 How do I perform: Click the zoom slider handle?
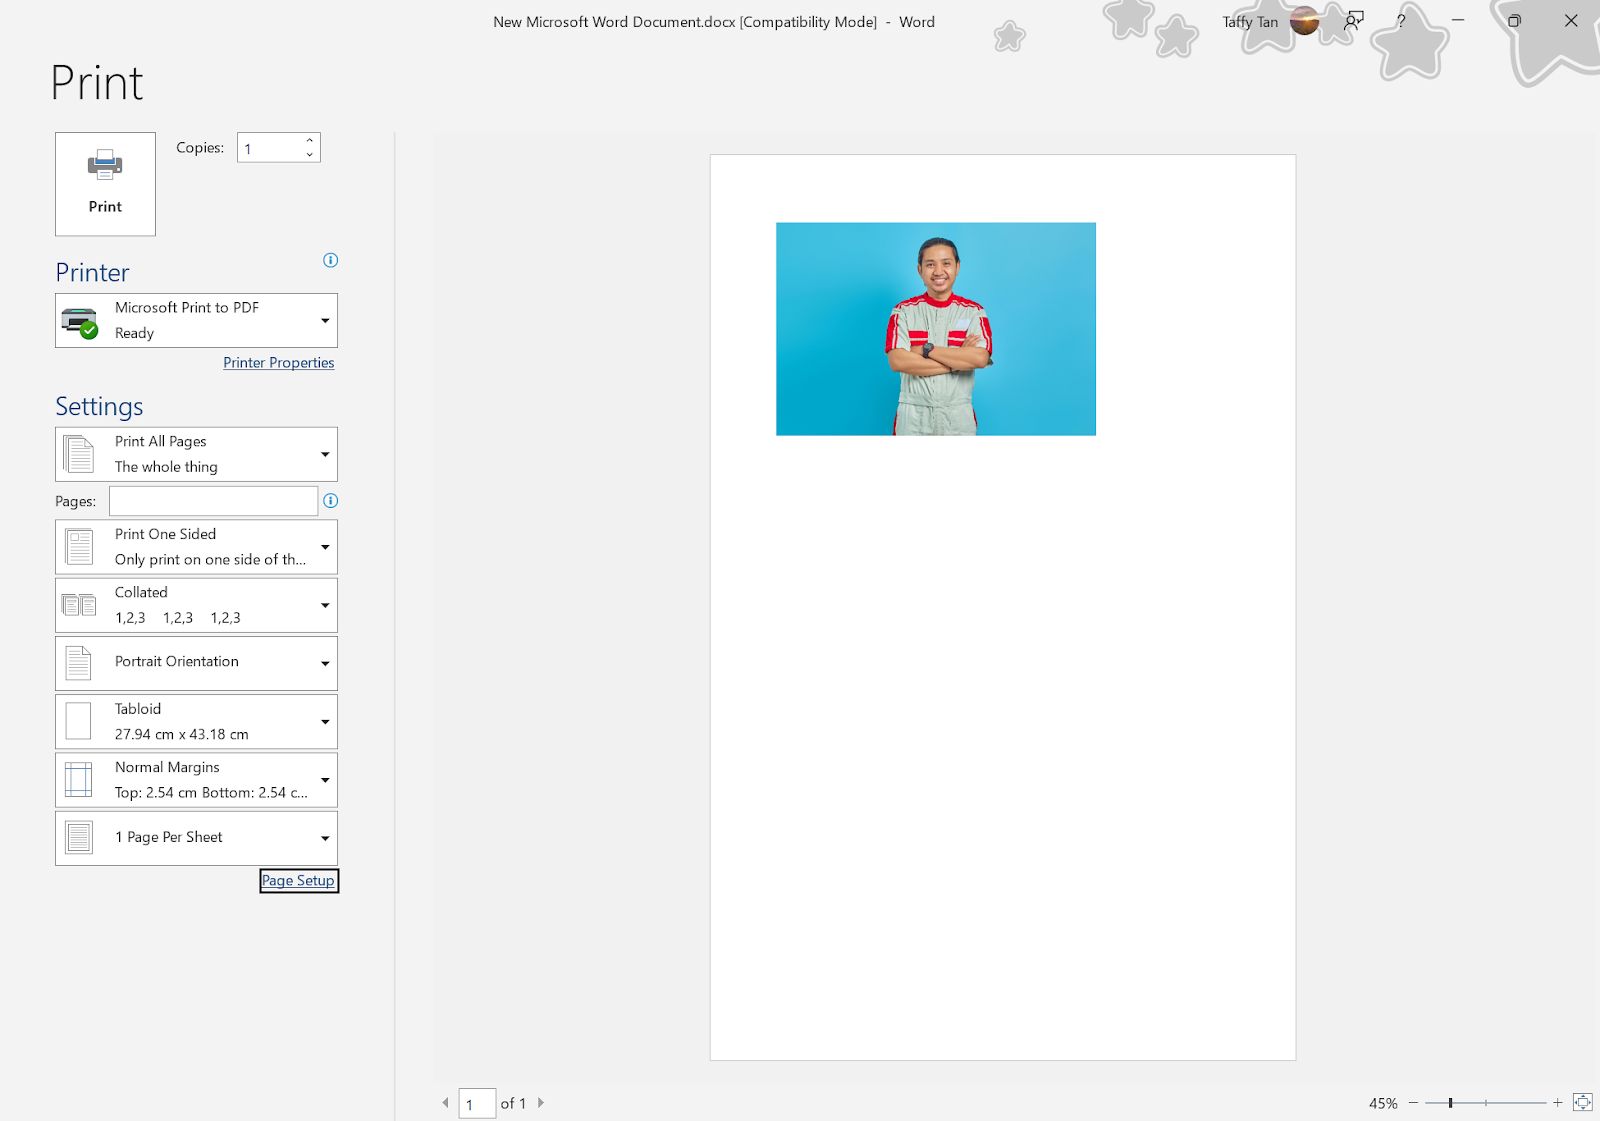tap(1450, 1103)
